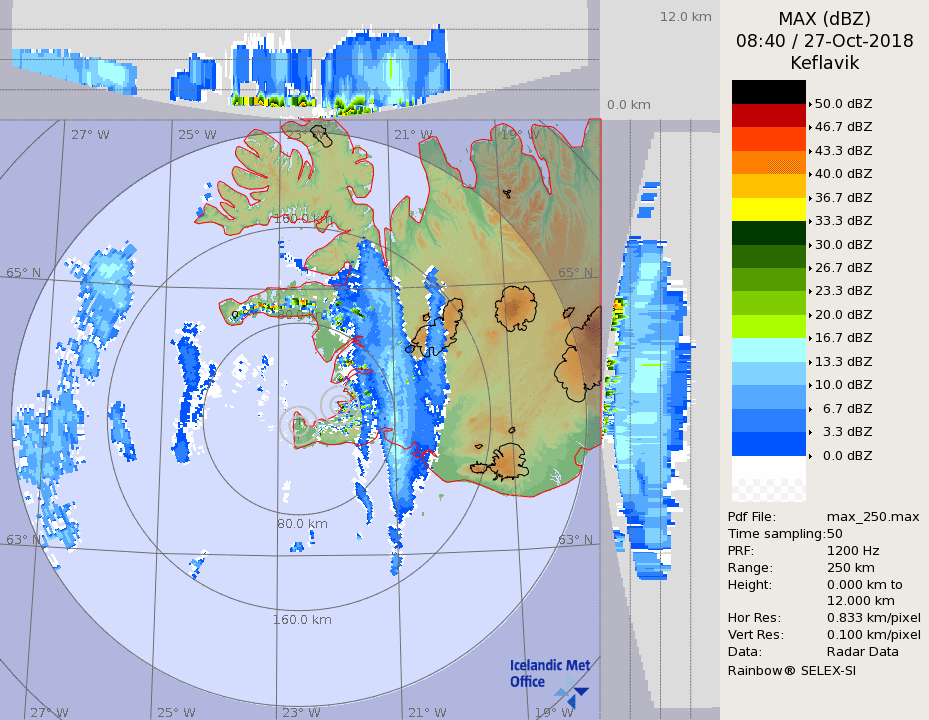929x720 pixels.
Task: Select the black swatch atop the legend
Action: tap(768, 92)
